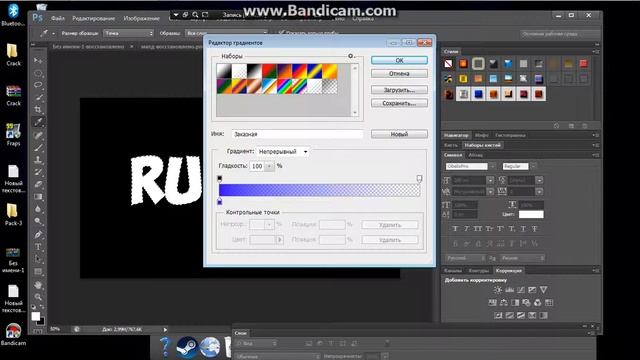Select the Blur tool

pos(38,209)
